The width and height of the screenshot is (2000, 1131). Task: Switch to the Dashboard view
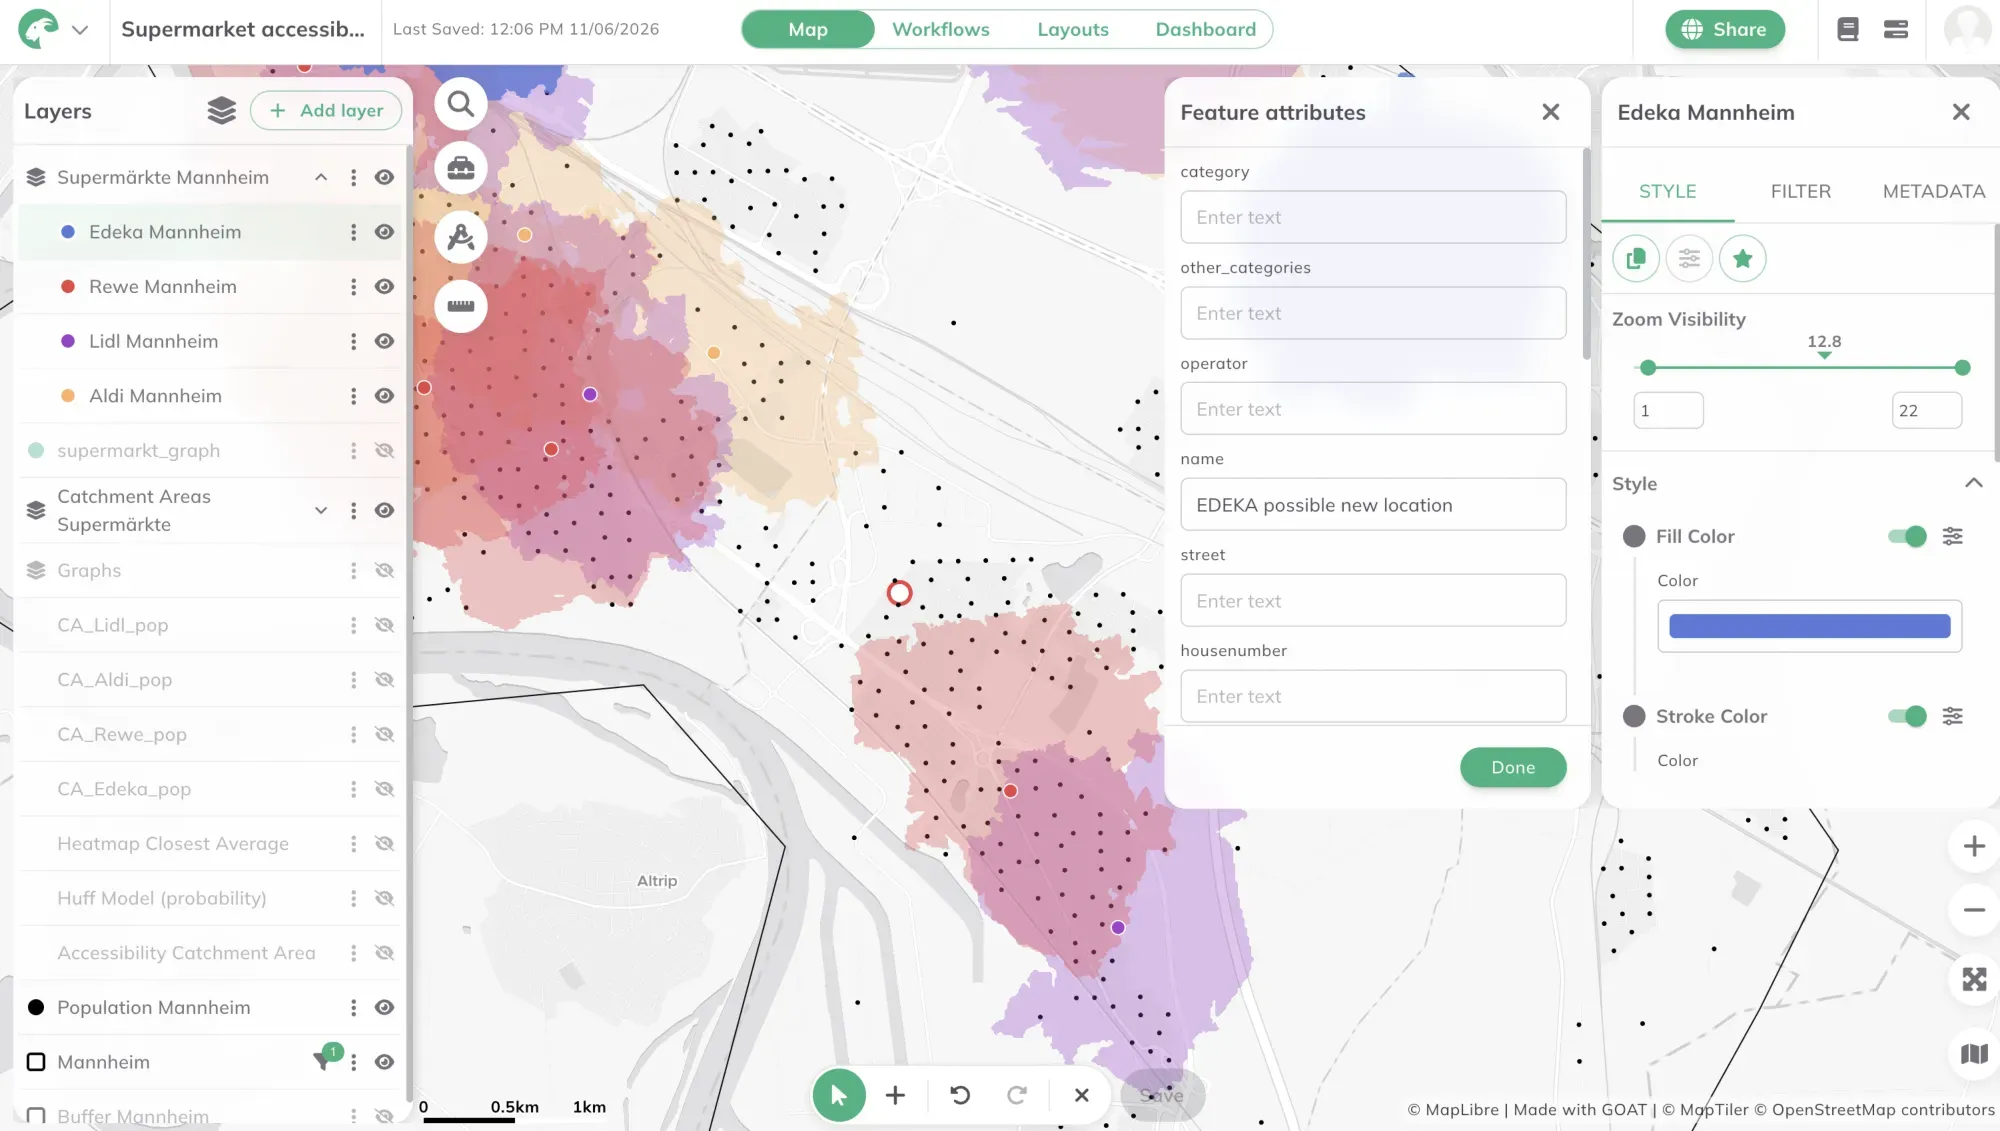pos(1206,30)
